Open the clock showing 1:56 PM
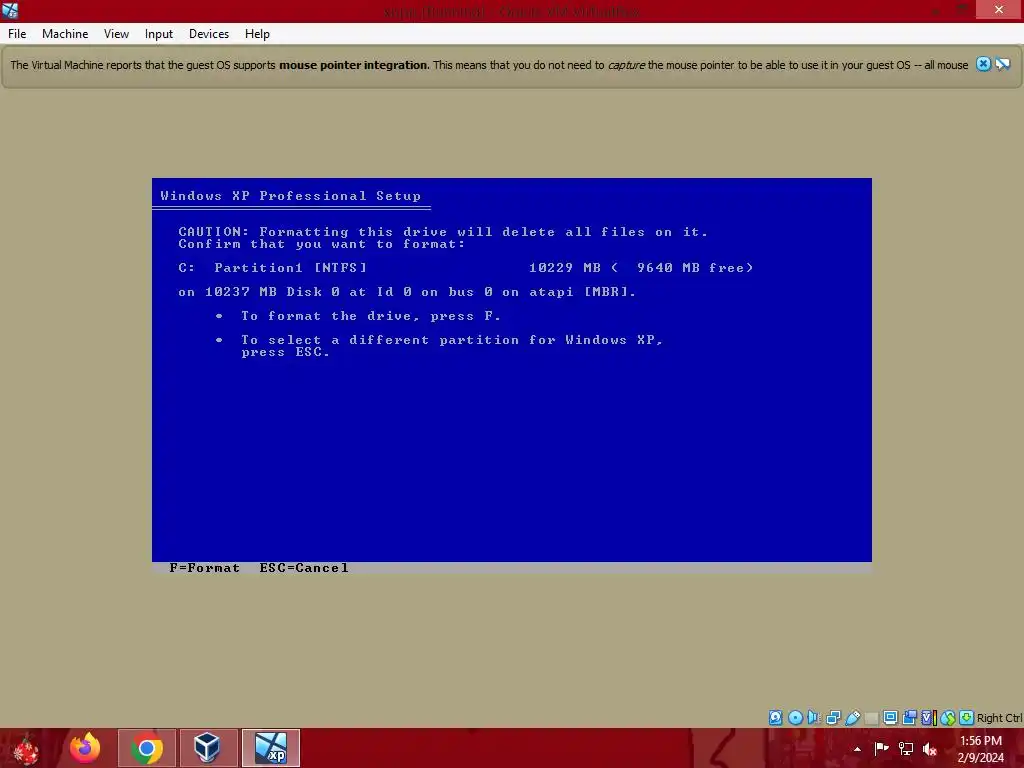Image resolution: width=1024 pixels, height=768 pixels. pyautogui.click(x=981, y=749)
